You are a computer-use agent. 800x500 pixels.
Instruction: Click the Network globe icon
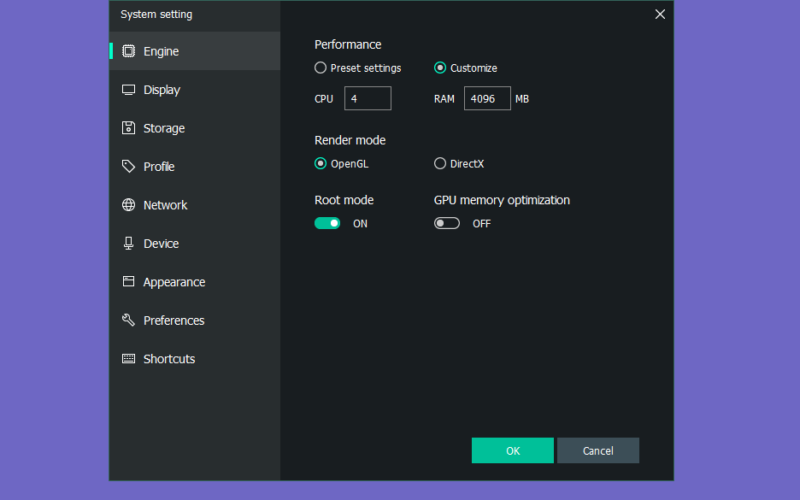[129, 205]
